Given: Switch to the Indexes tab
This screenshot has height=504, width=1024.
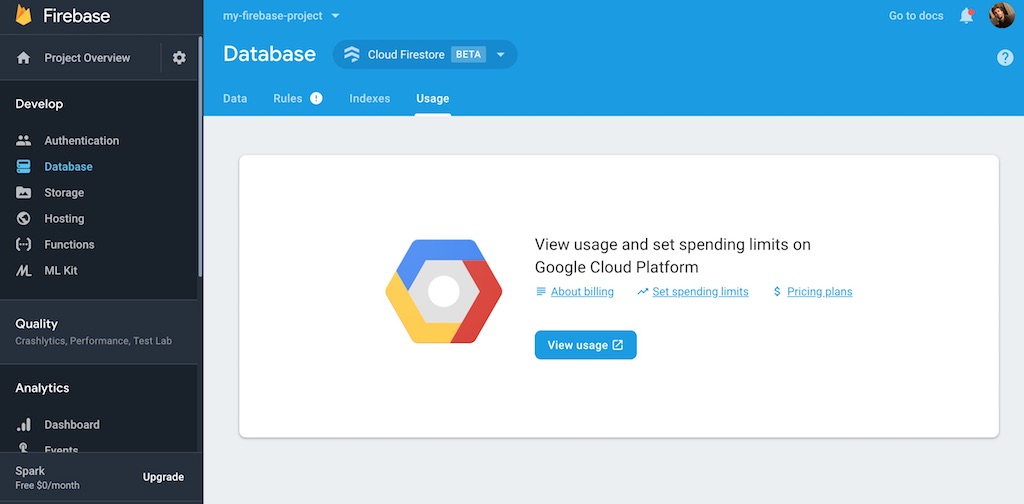Looking at the screenshot, I should point(370,99).
